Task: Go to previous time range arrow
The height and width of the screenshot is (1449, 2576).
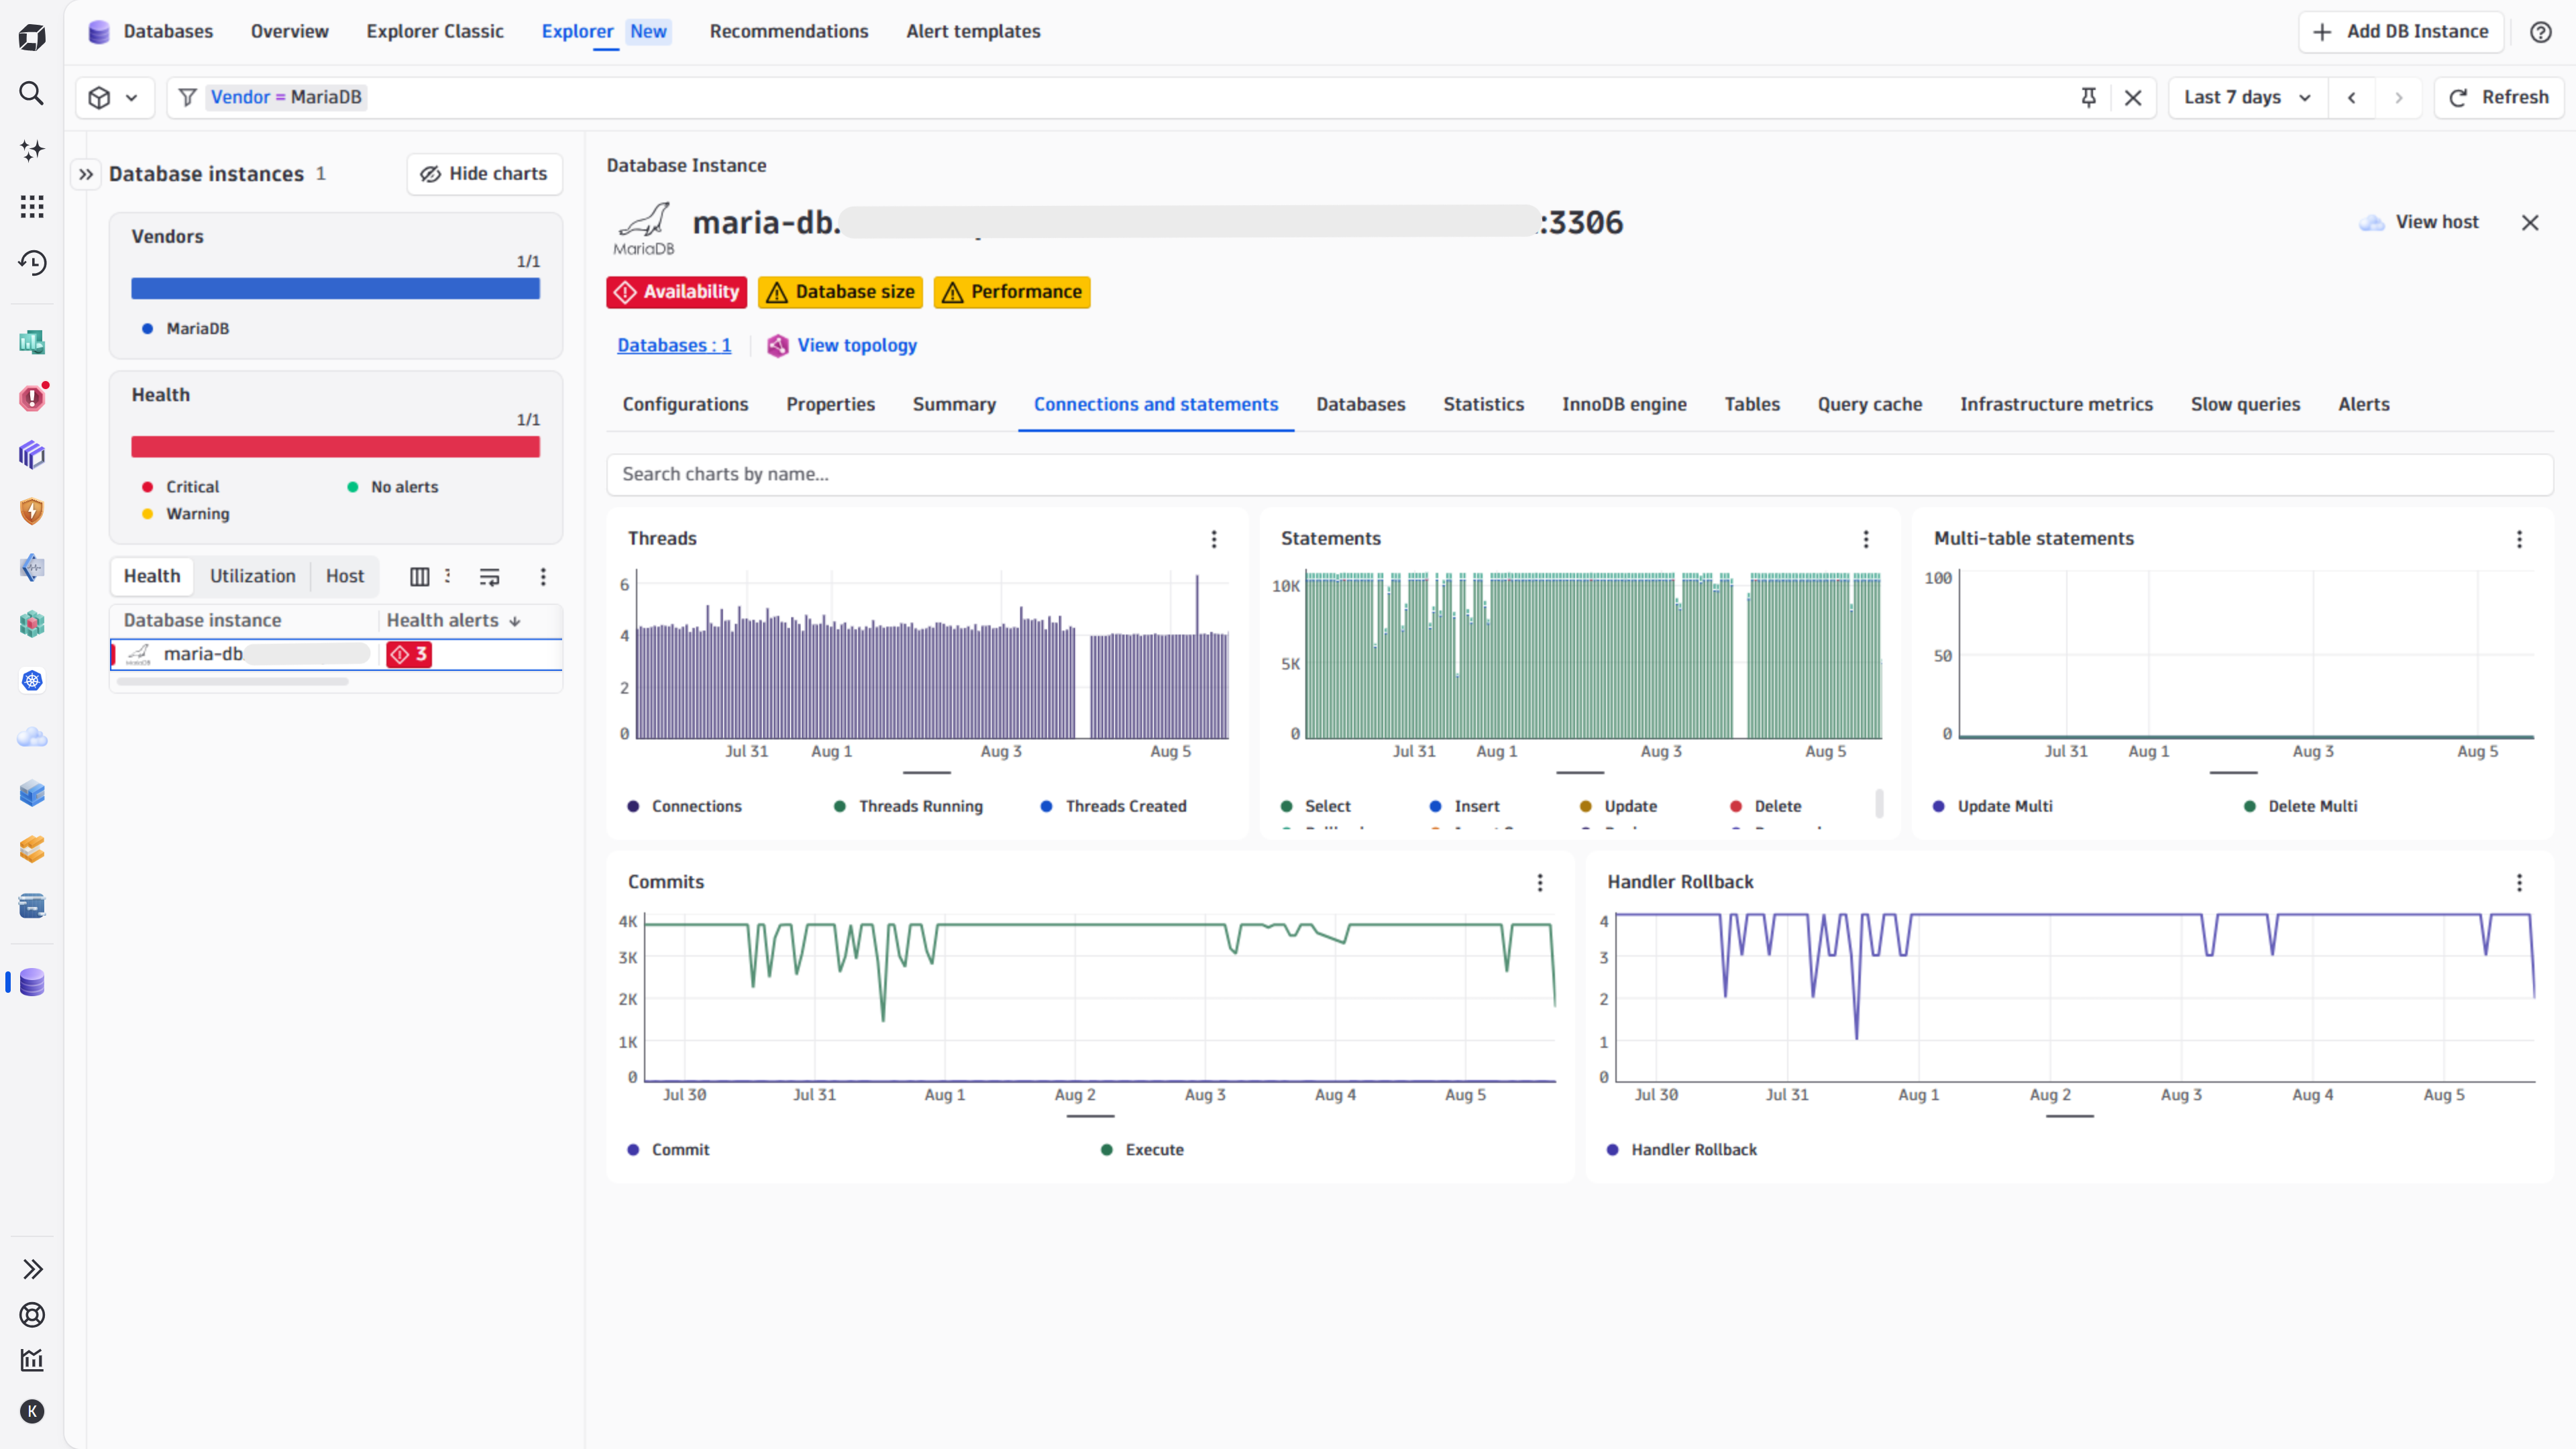Action: pyautogui.click(x=2352, y=97)
